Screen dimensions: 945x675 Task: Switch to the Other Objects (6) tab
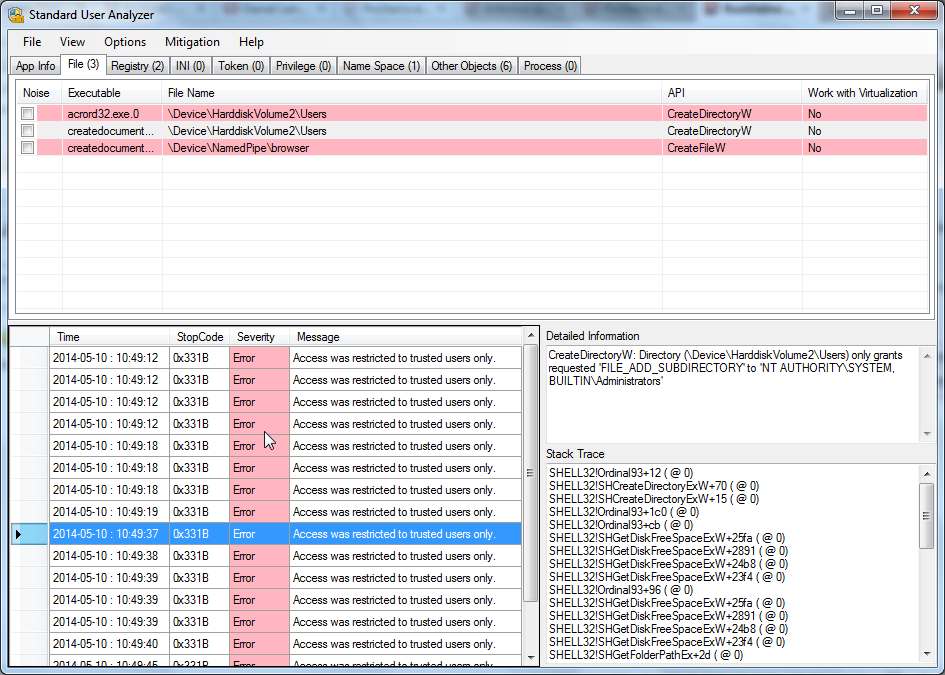pyautogui.click(x=472, y=66)
